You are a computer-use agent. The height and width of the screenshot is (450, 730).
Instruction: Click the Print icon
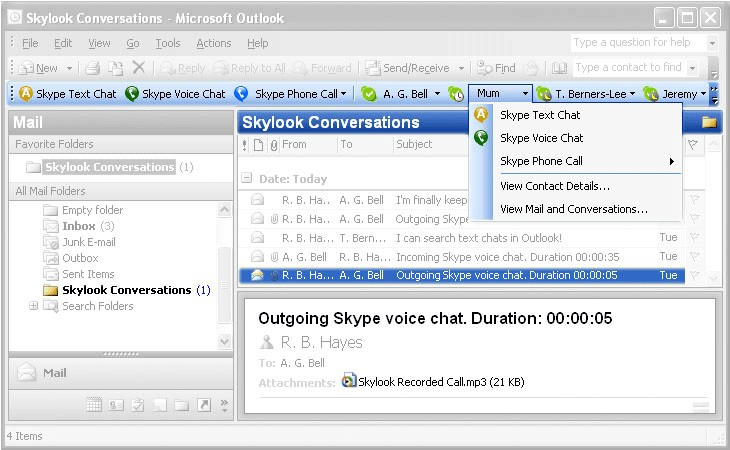click(92, 68)
